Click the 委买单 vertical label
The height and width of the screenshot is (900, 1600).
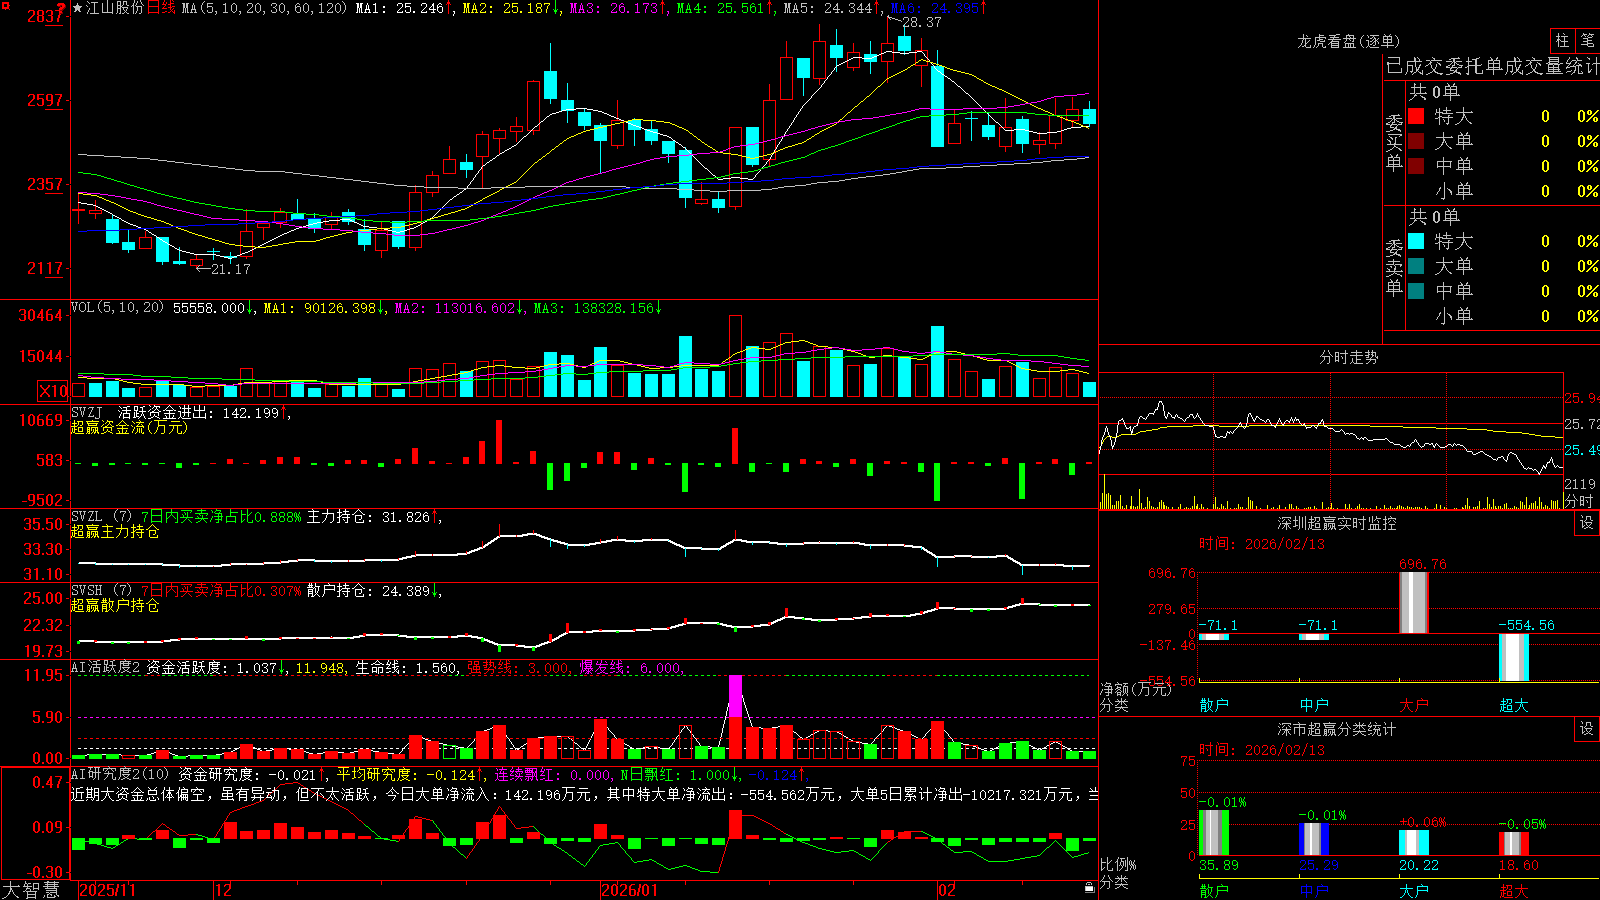tap(1394, 143)
